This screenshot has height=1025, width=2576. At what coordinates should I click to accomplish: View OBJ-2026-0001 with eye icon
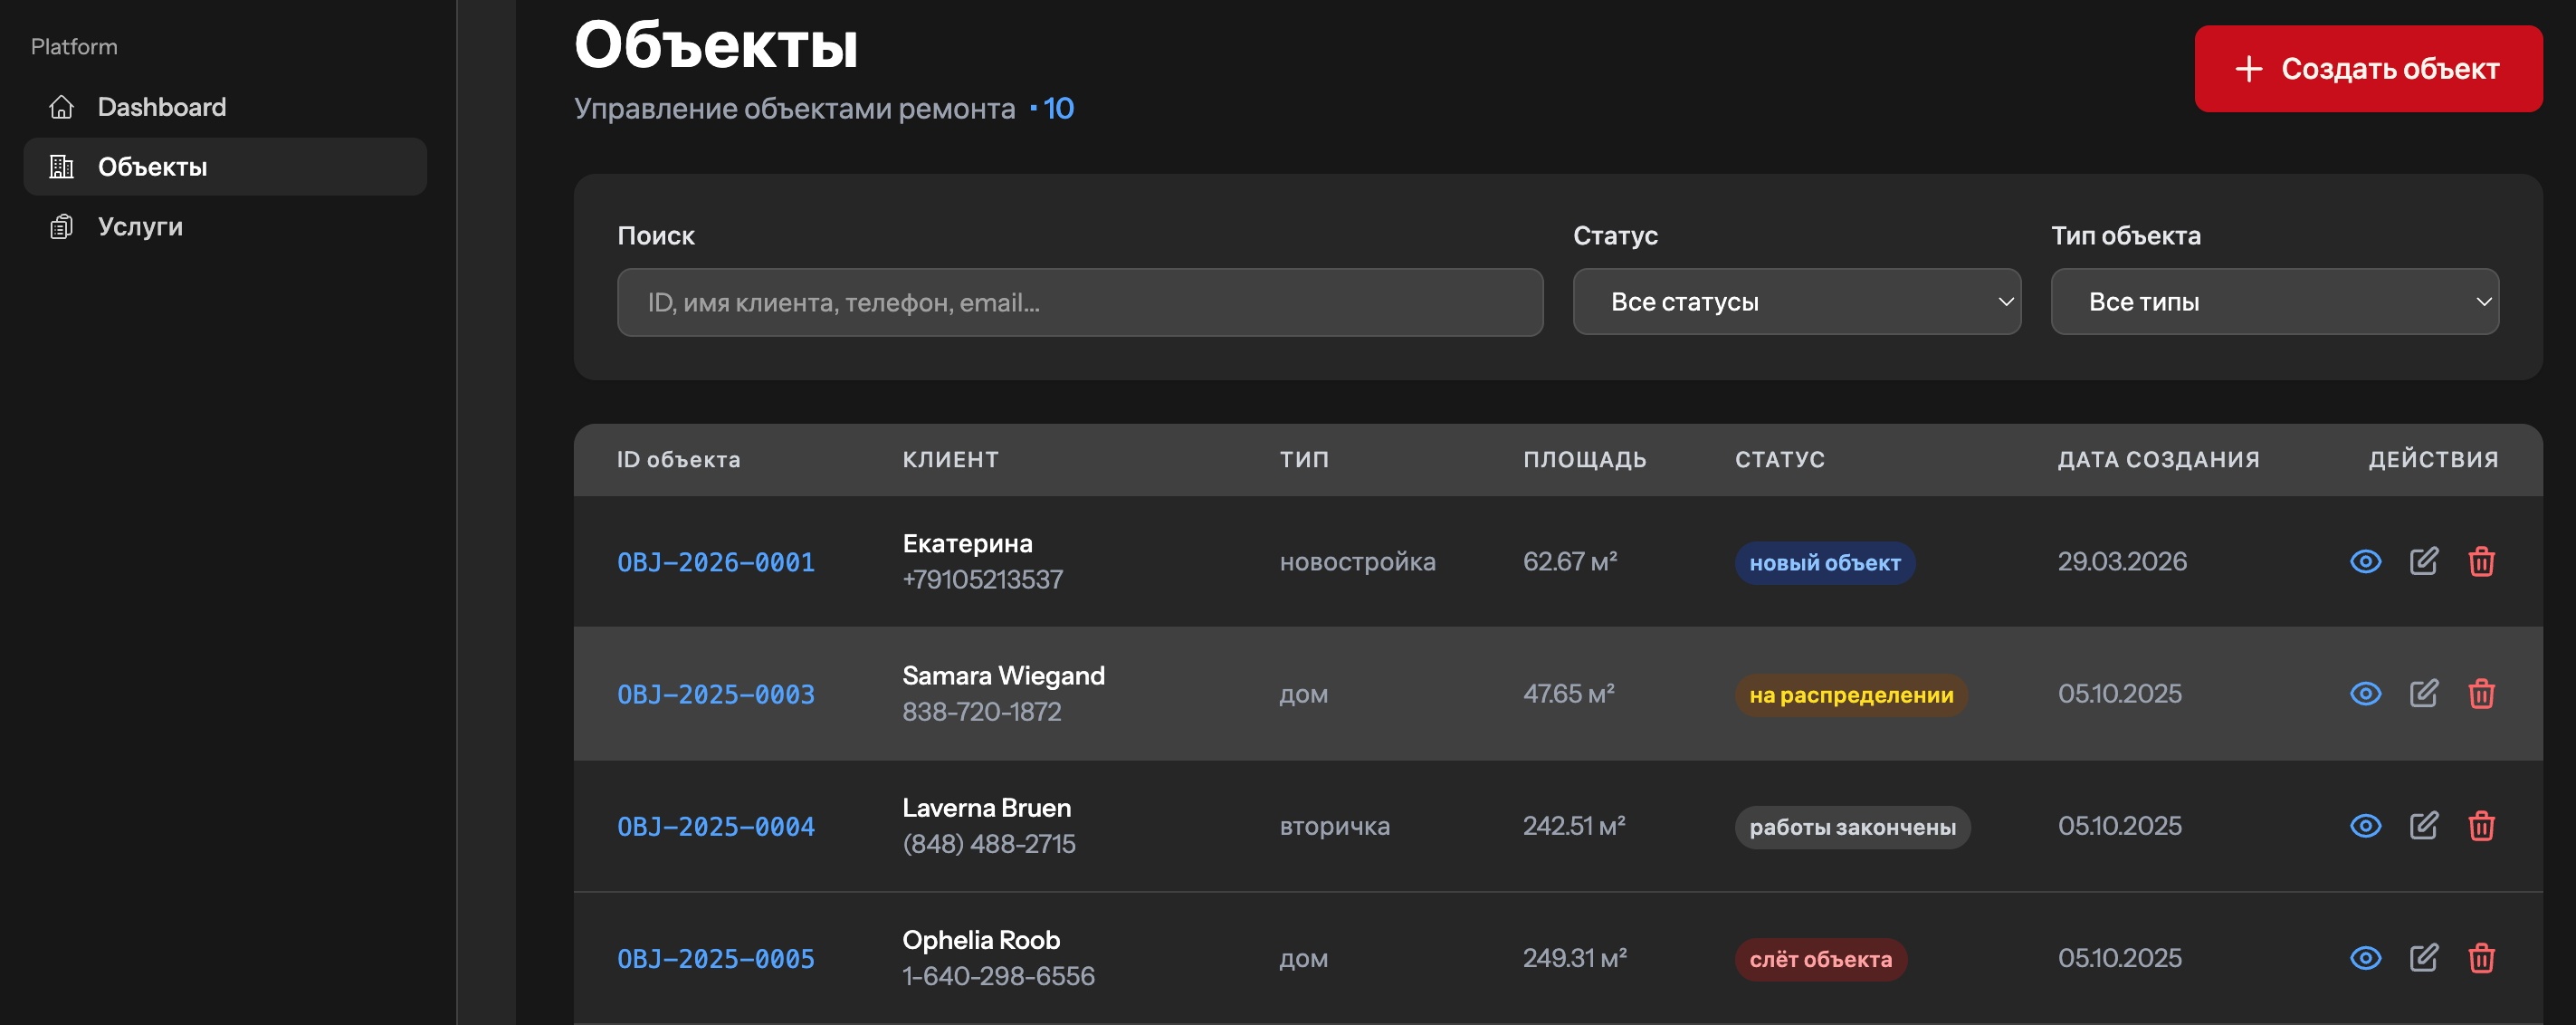[2365, 561]
